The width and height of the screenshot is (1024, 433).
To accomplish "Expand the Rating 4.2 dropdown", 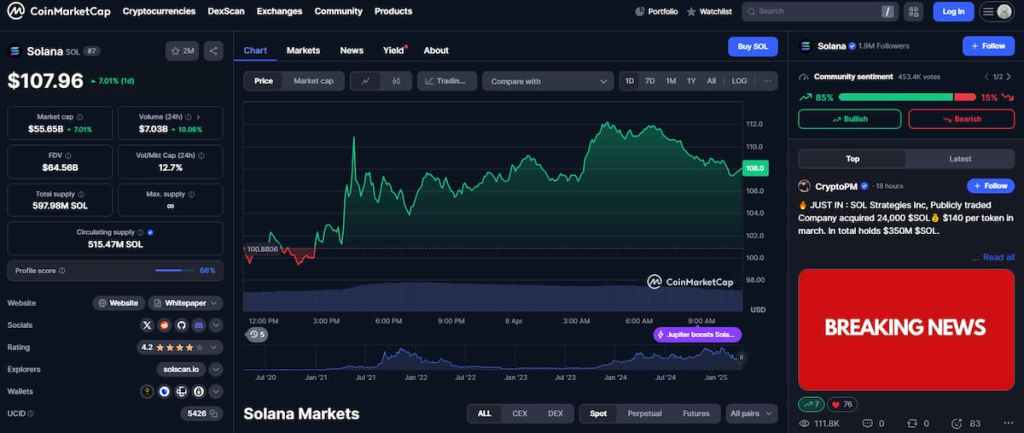I will tap(212, 347).
